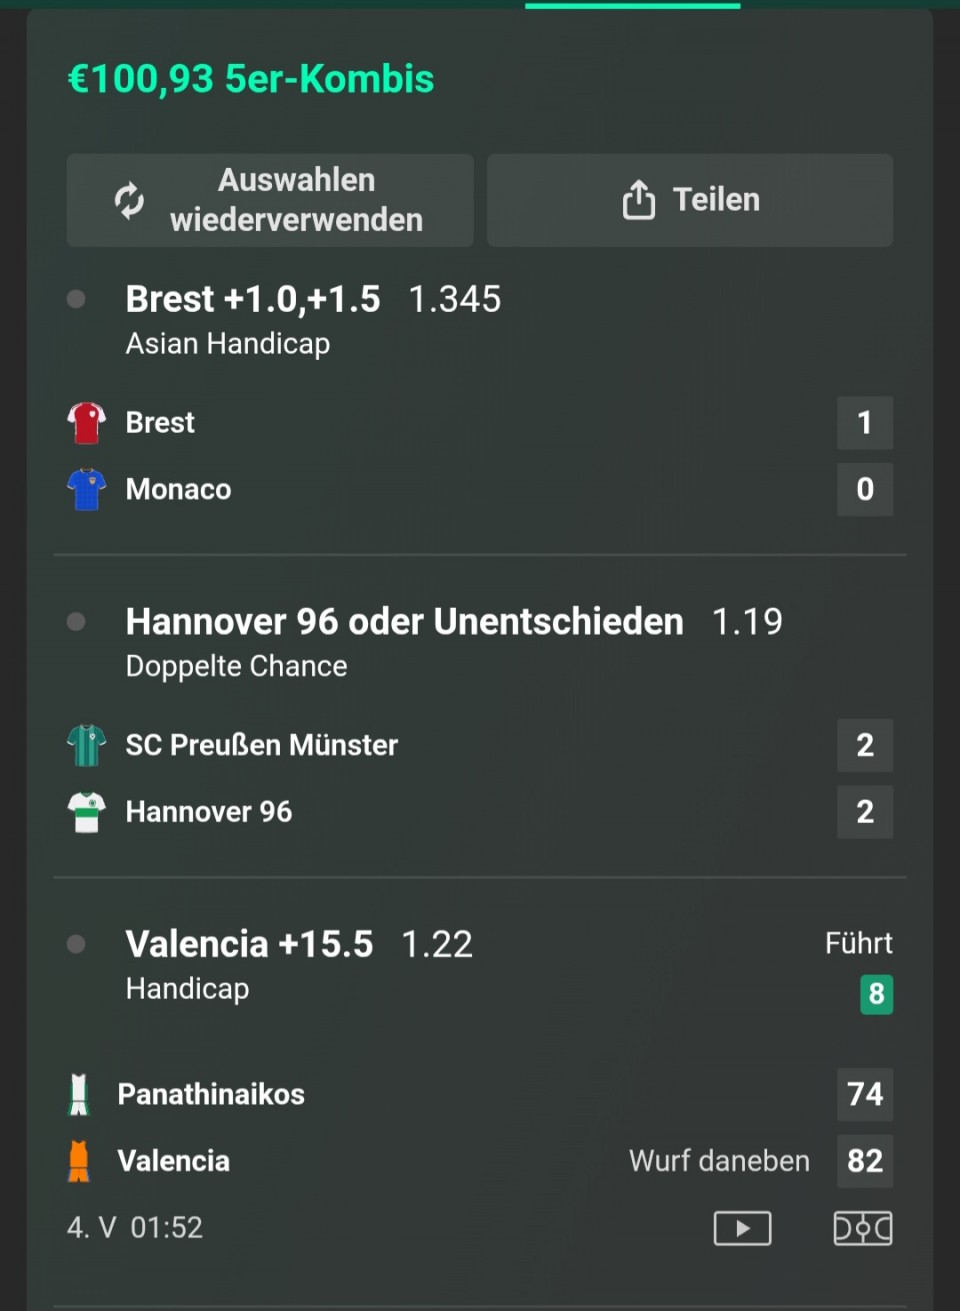Click the Panathinaikos basketball kit icon
Image resolution: width=960 pixels, height=1311 pixels.
pos(79,1094)
